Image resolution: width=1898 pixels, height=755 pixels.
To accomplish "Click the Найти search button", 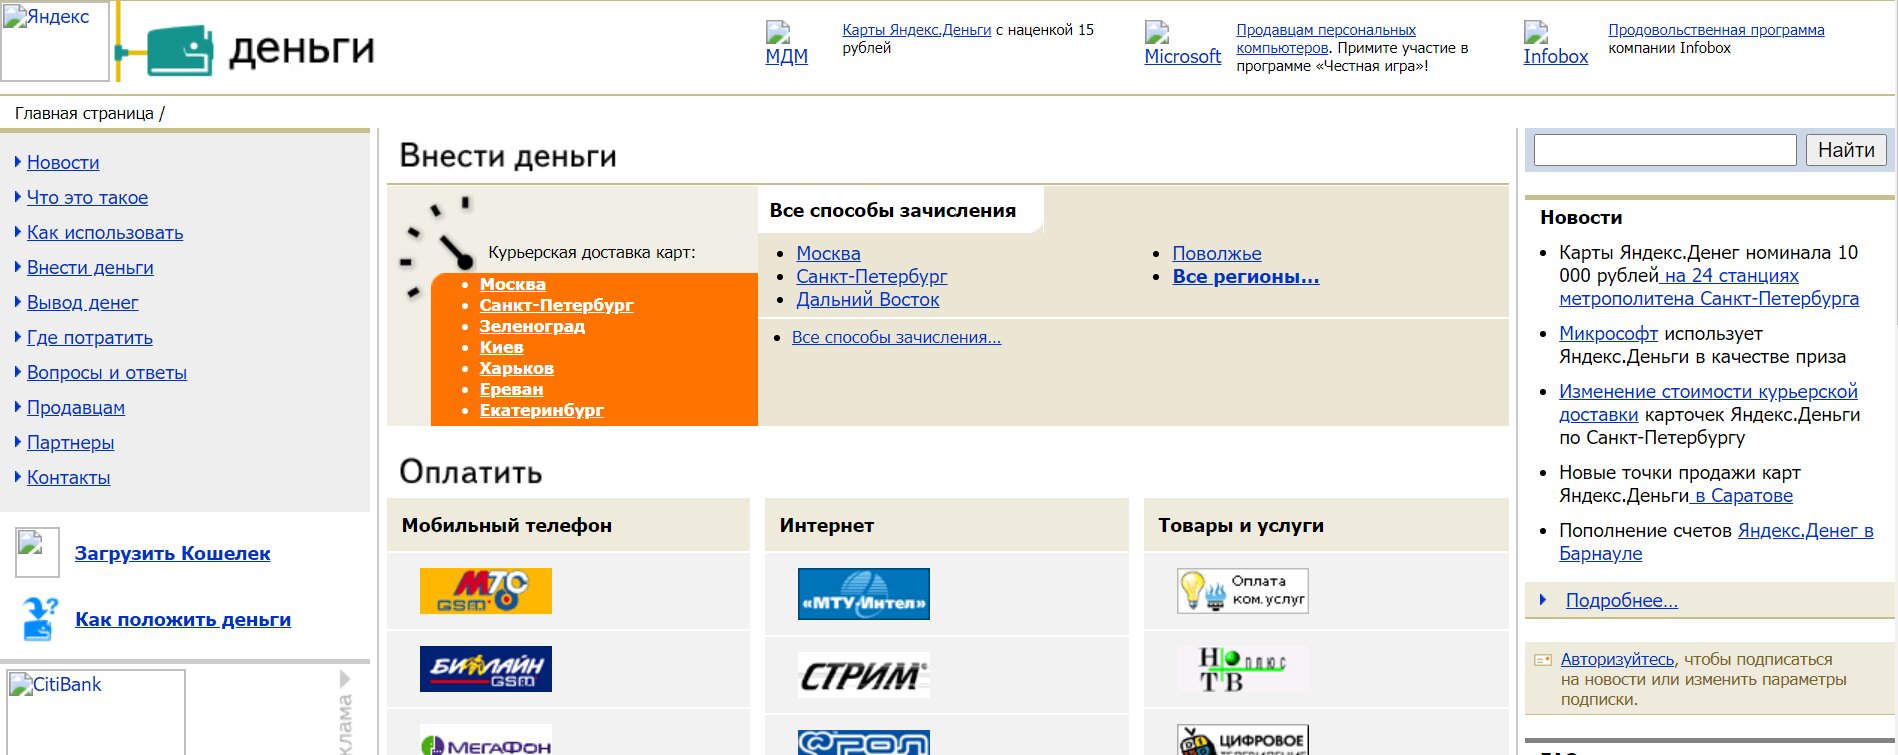I will click(x=1846, y=150).
